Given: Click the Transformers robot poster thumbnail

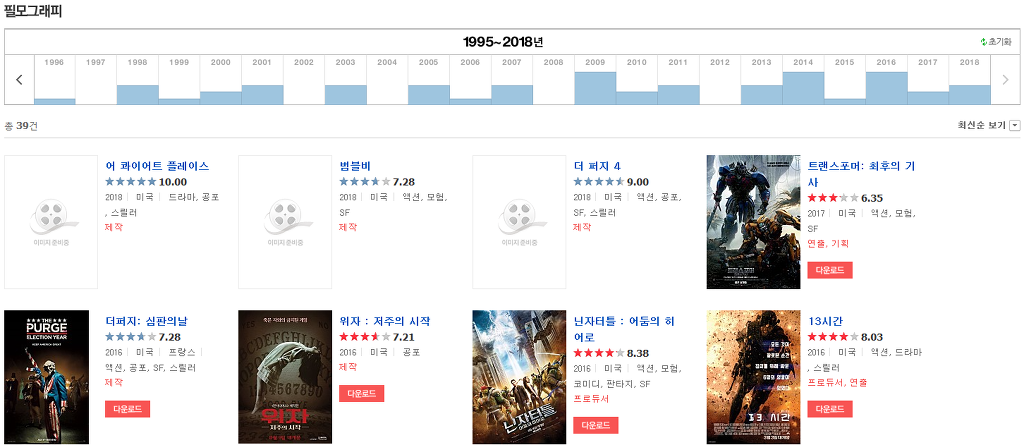Looking at the screenshot, I should (754, 222).
